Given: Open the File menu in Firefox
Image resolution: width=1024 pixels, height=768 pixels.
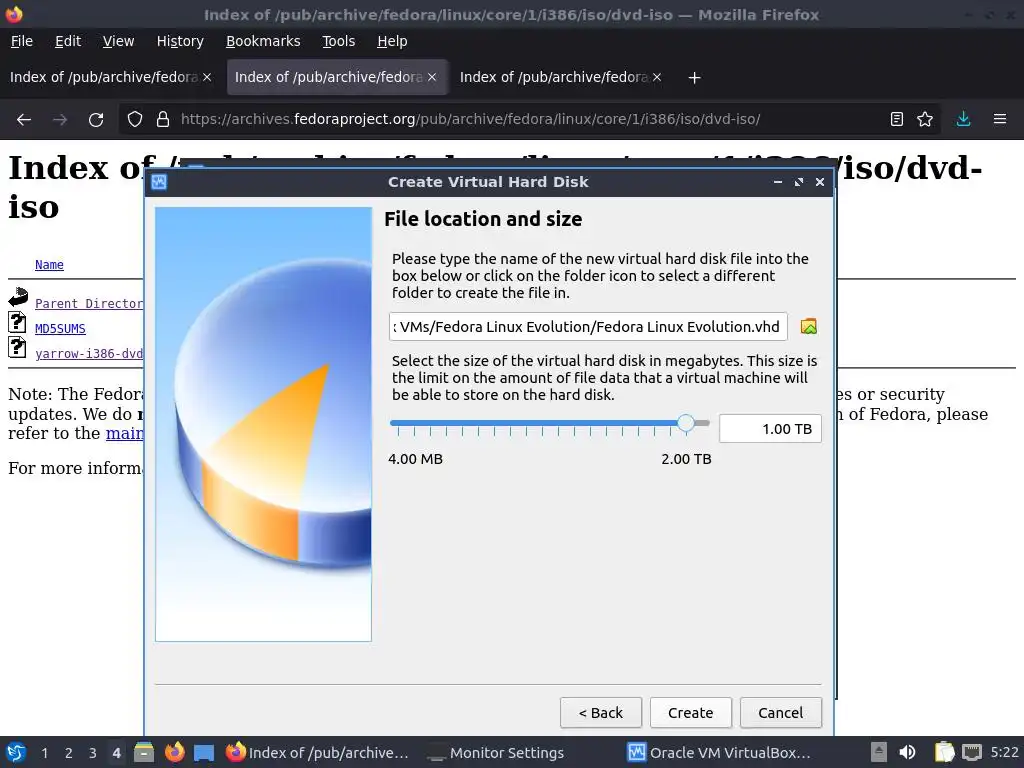Looking at the screenshot, I should coord(22,41).
